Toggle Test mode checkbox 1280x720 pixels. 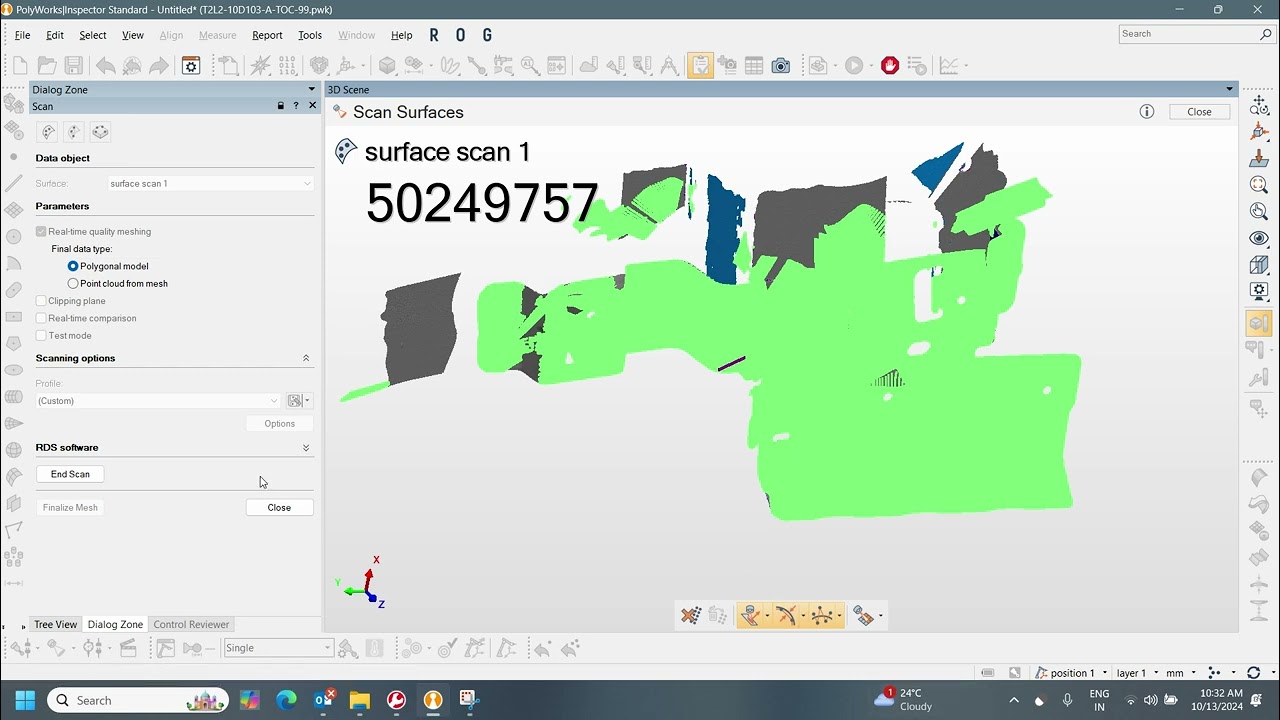41,336
